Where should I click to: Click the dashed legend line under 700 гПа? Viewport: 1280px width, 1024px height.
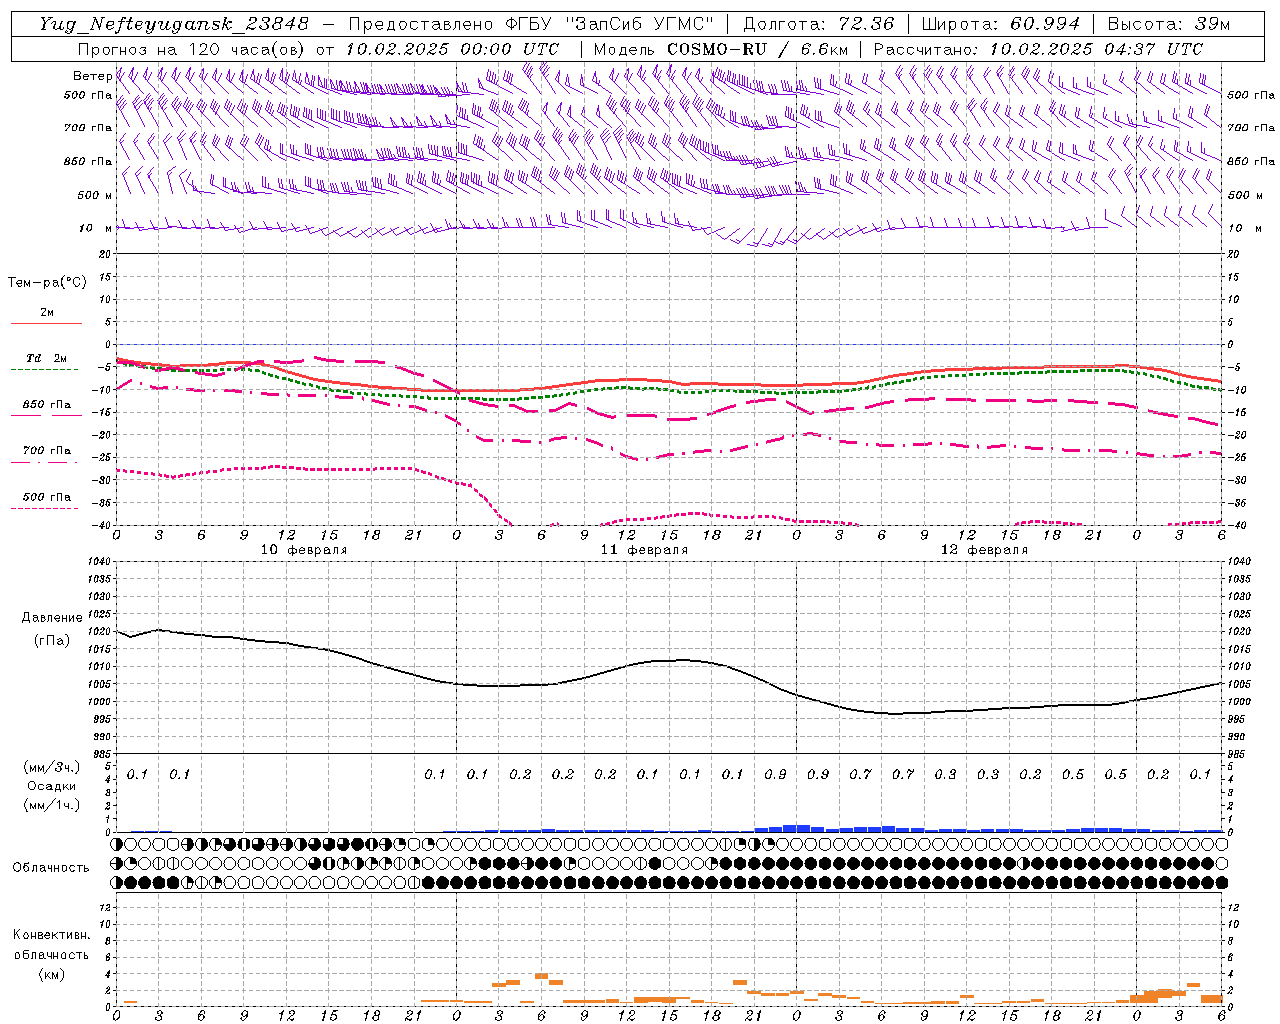[x=44, y=462]
